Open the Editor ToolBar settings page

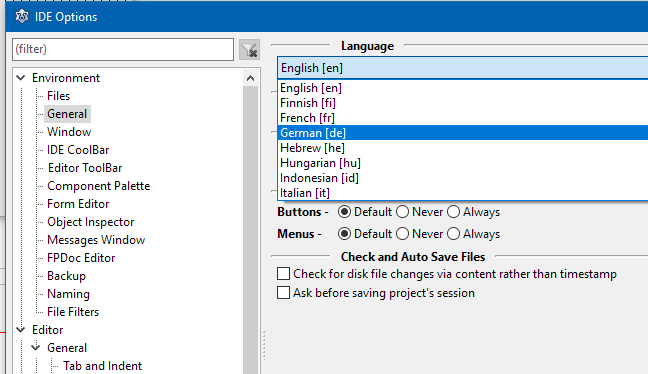coord(85,168)
